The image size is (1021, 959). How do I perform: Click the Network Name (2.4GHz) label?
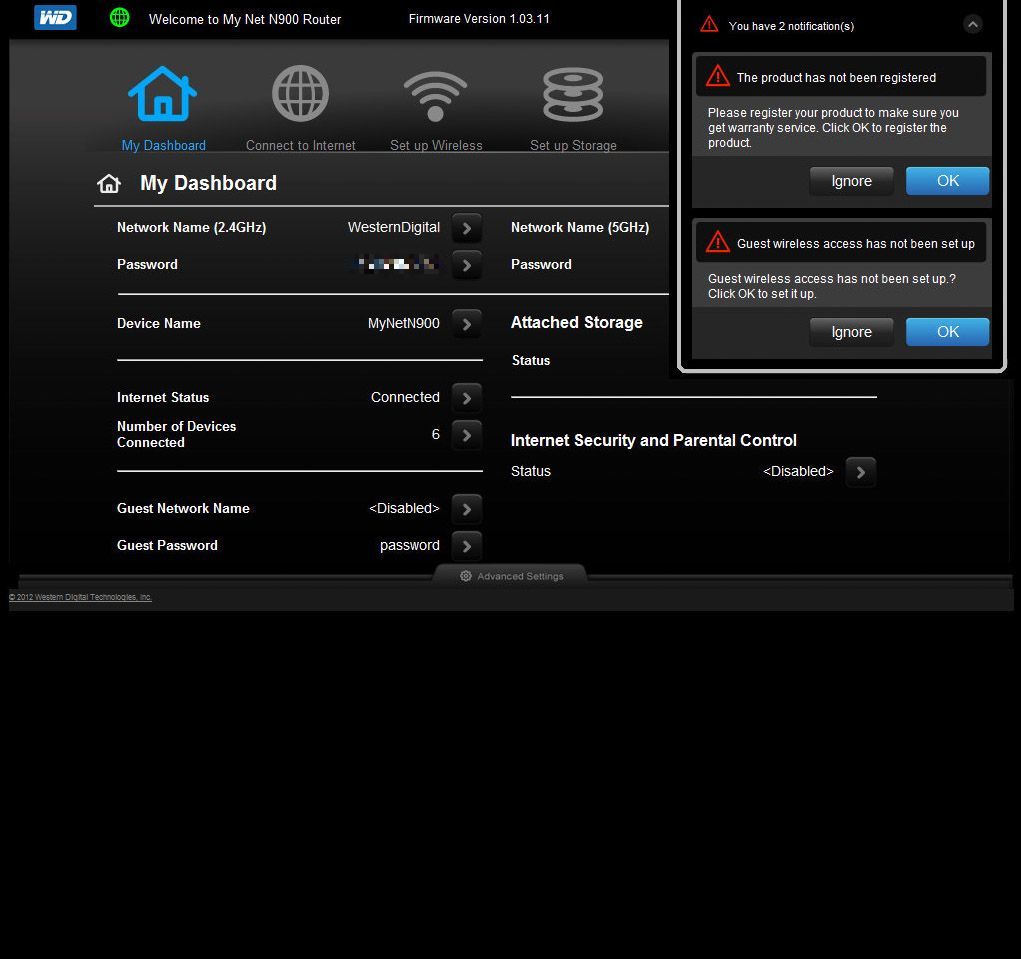[x=191, y=227]
